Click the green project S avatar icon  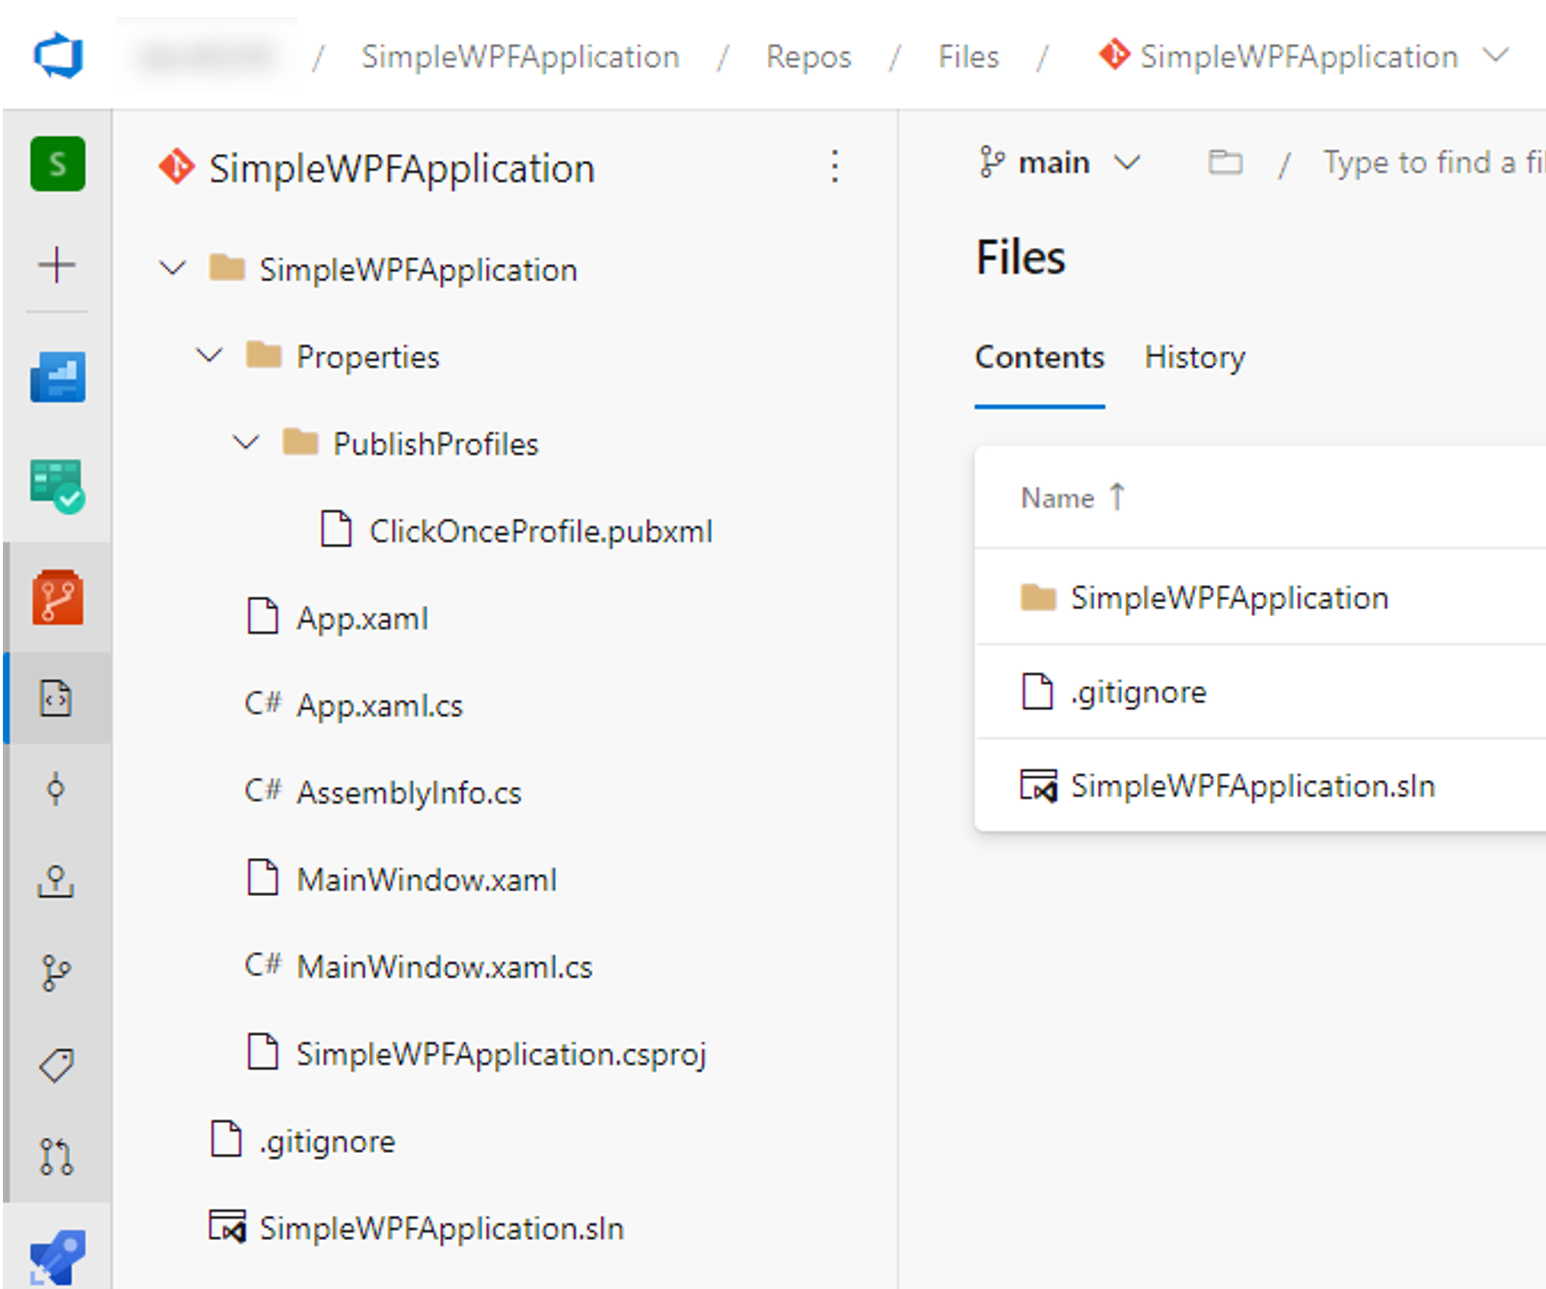point(58,163)
